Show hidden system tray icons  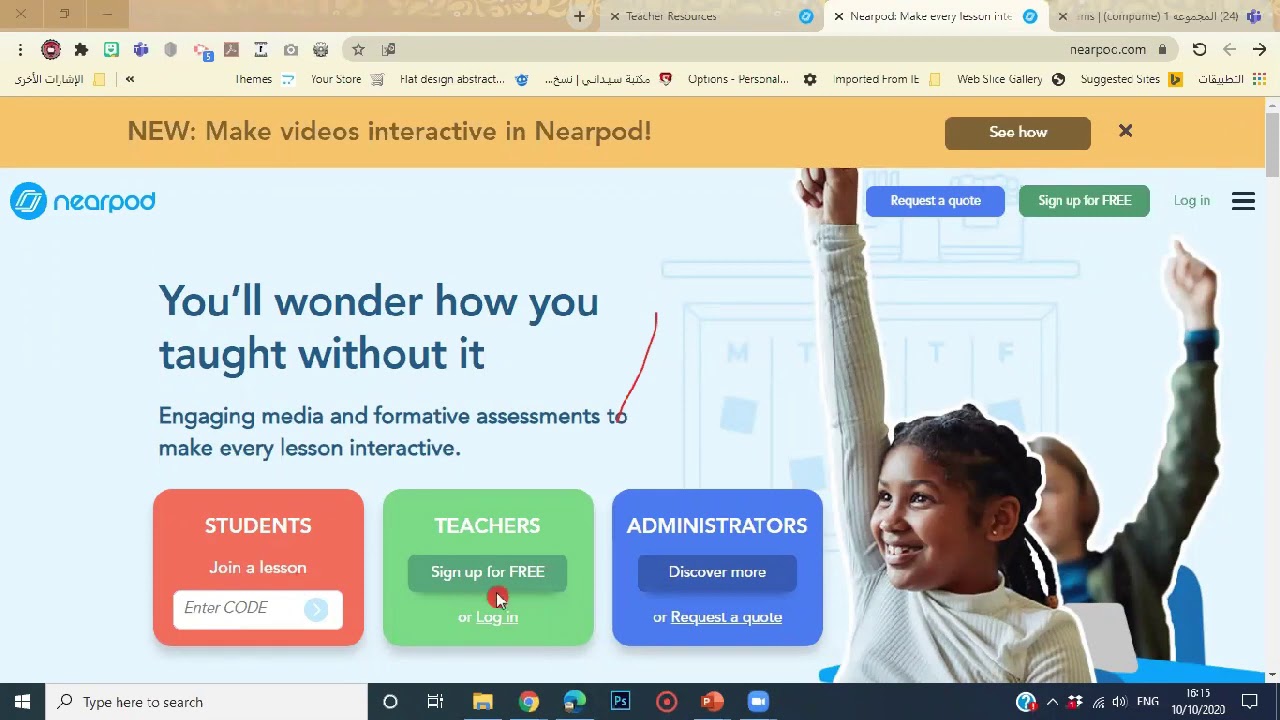tap(1052, 702)
